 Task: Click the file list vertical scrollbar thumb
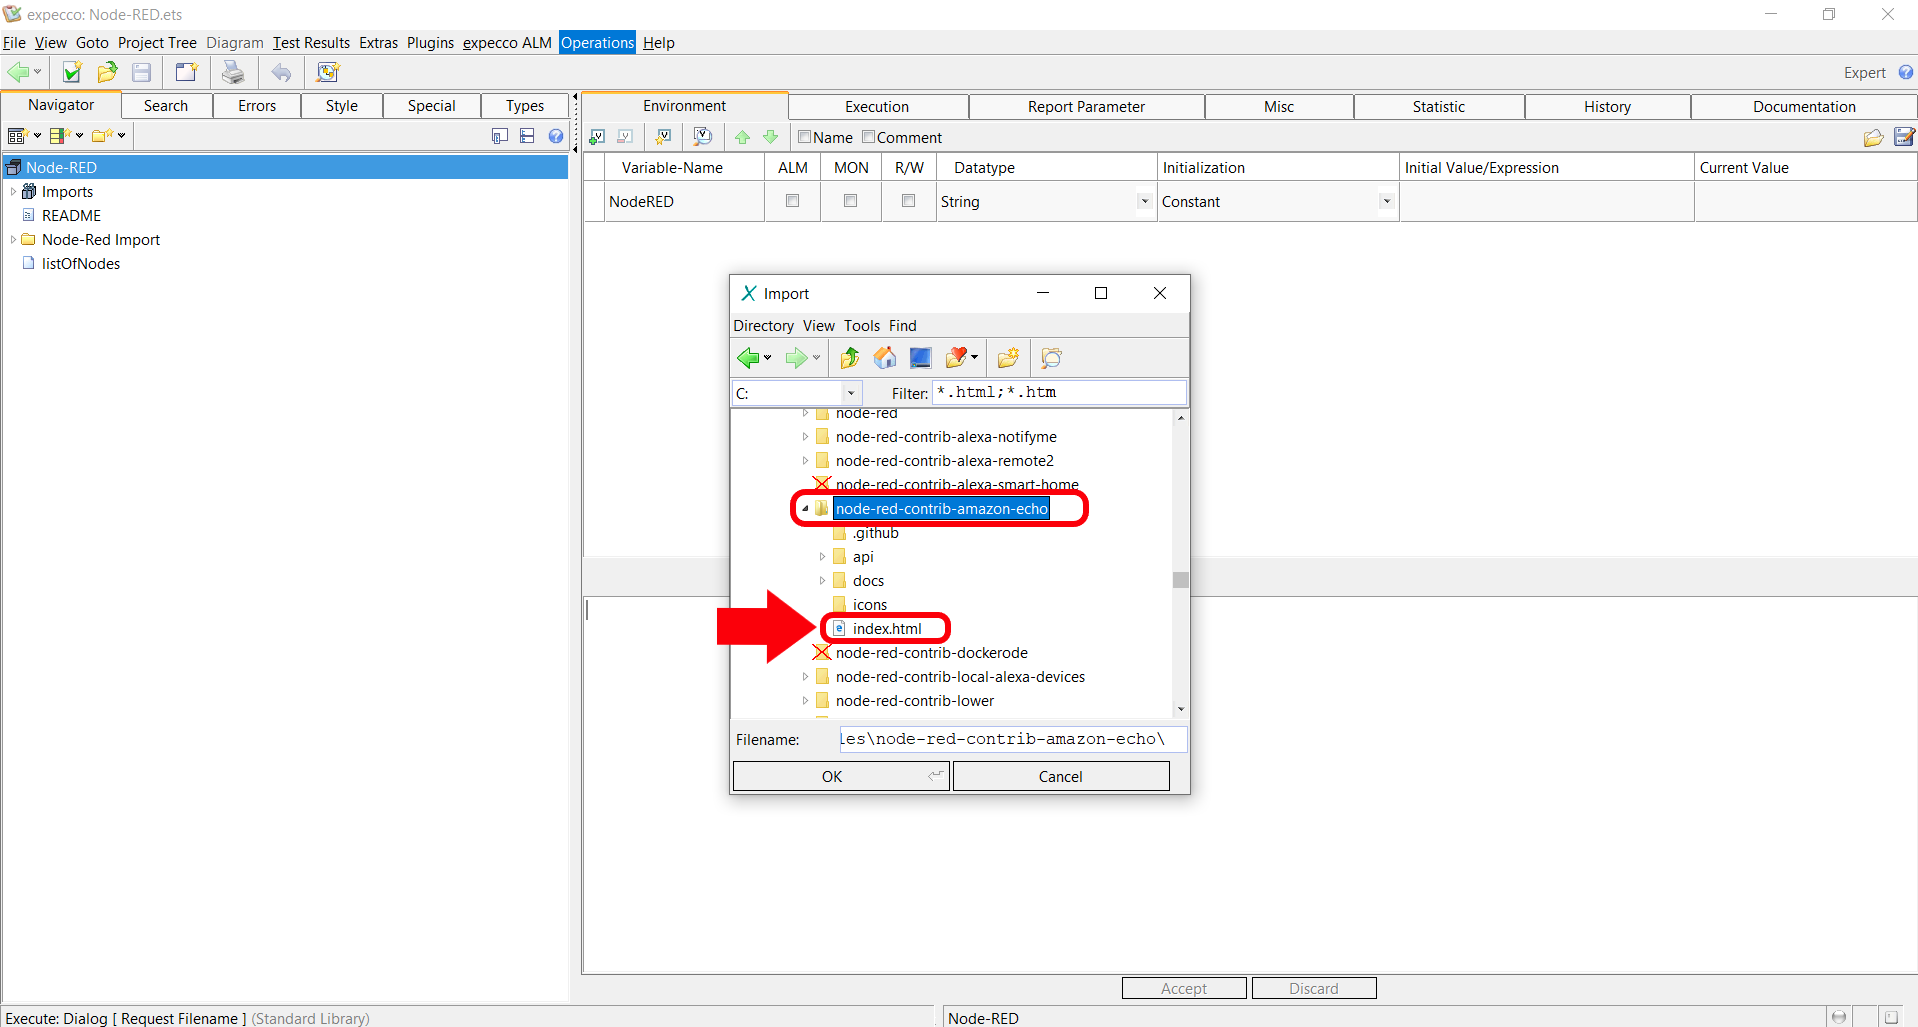point(1181,580)
